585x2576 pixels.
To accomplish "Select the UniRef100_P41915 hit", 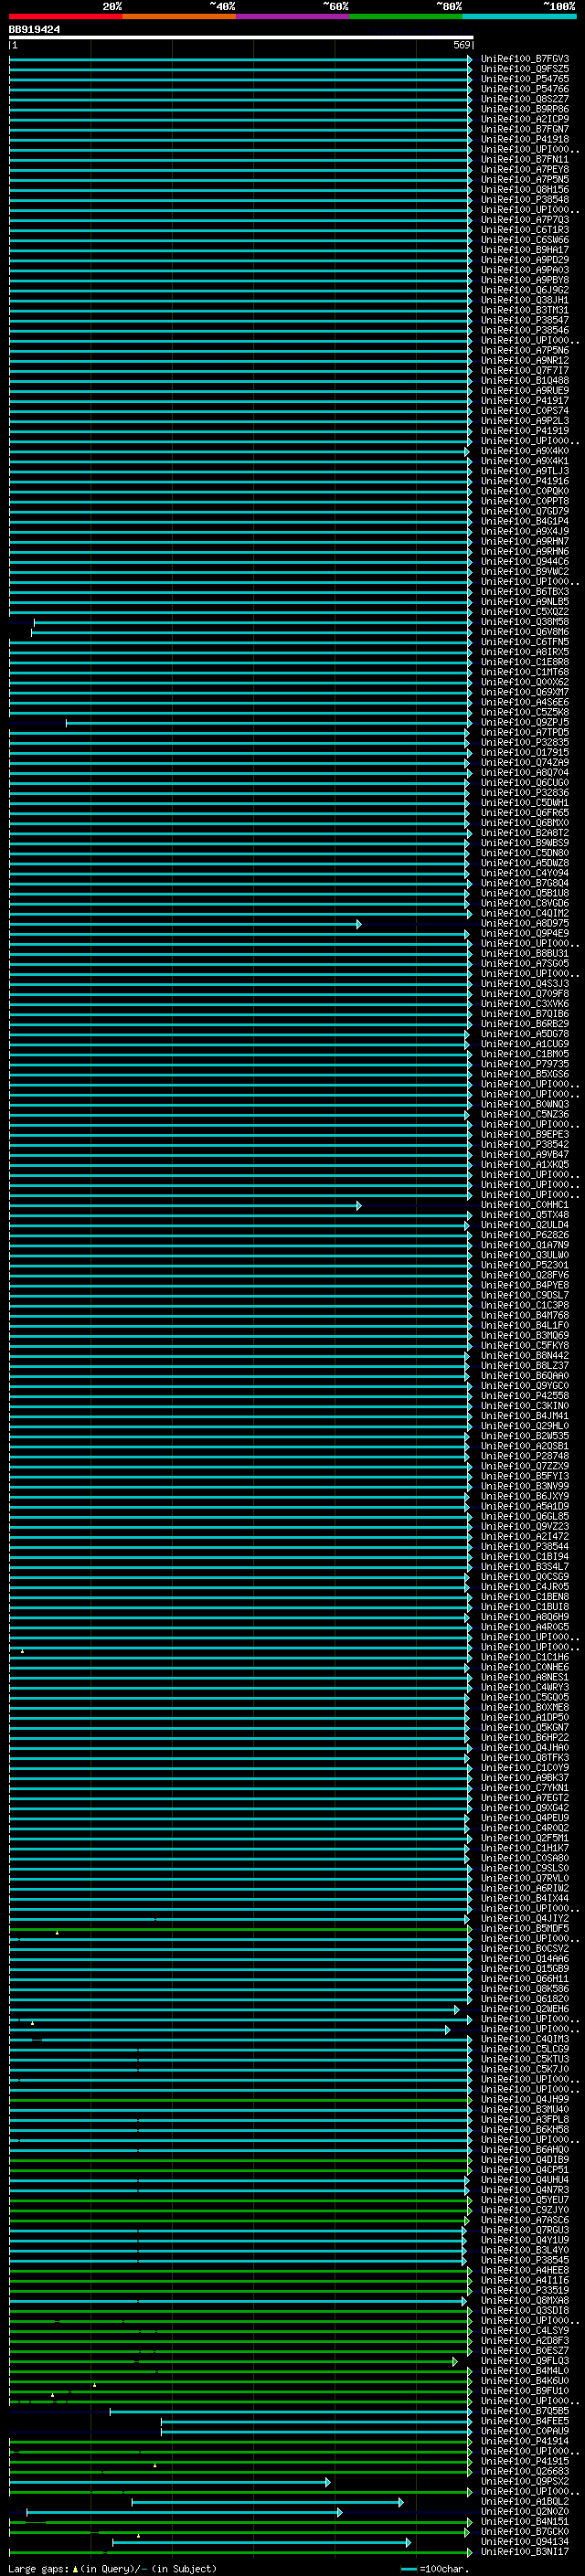I will point(524,2461).
